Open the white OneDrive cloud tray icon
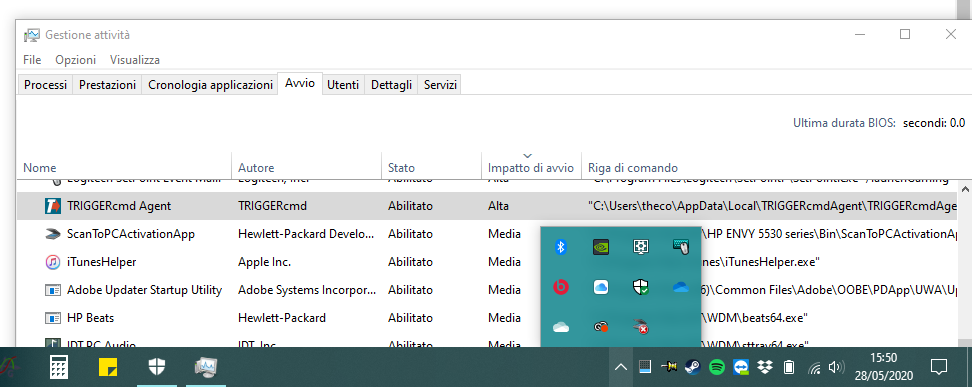Viewport: 972px width, 387px height. 560,327
